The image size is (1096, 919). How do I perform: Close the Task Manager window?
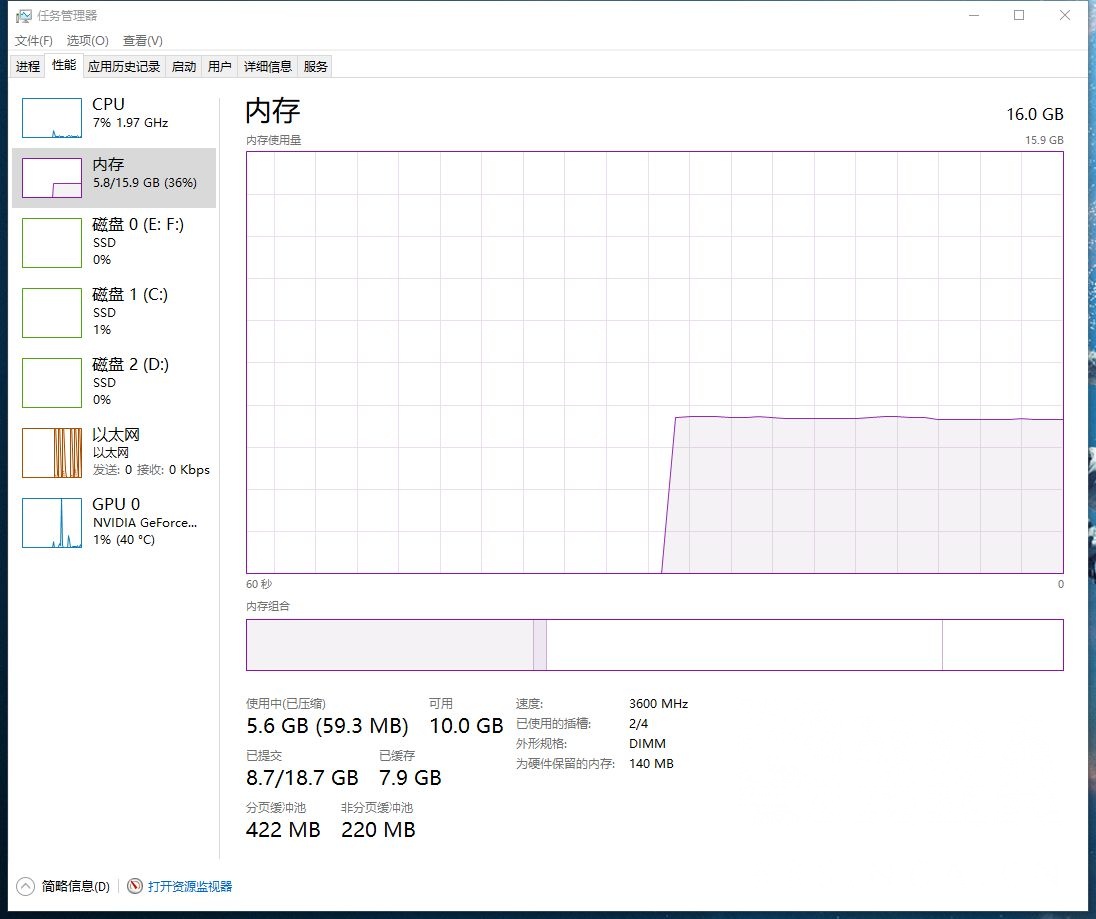pos(1065,15)
